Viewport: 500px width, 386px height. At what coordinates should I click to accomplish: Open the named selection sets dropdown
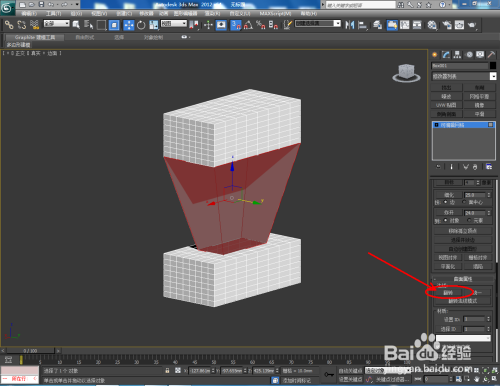tap(318, 24)
